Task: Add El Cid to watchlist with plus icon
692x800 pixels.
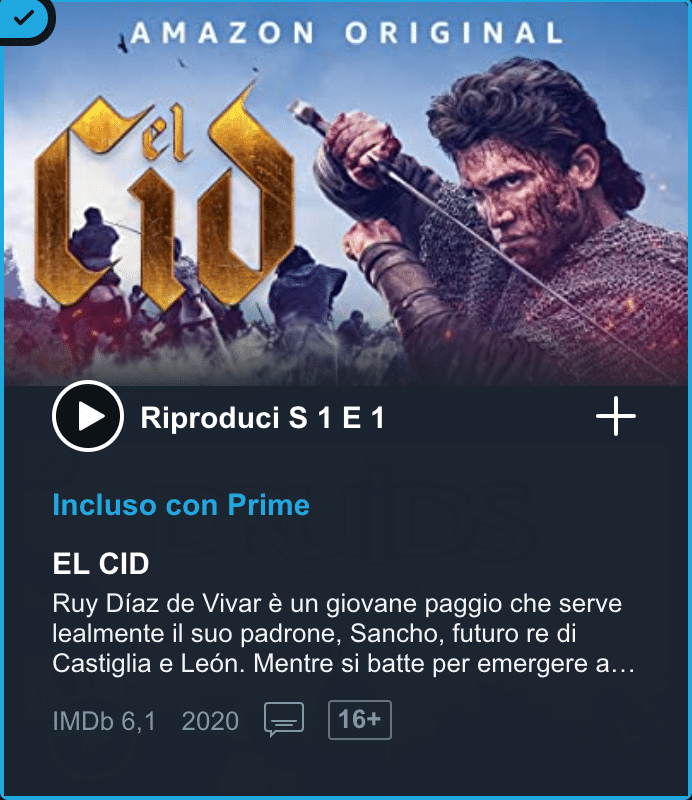Action: (x=615, y=416)
